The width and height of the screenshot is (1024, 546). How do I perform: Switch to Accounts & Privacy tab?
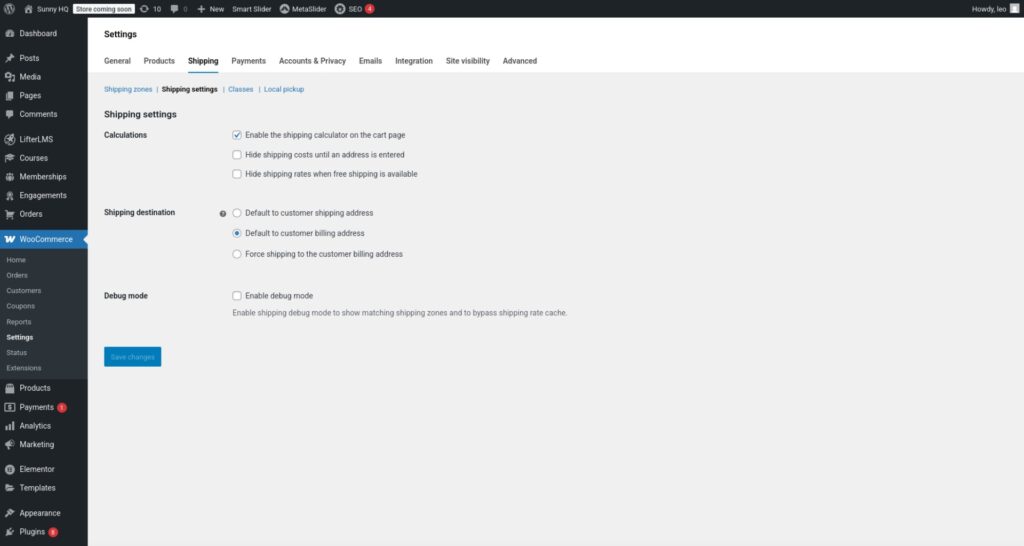(312, 61)
